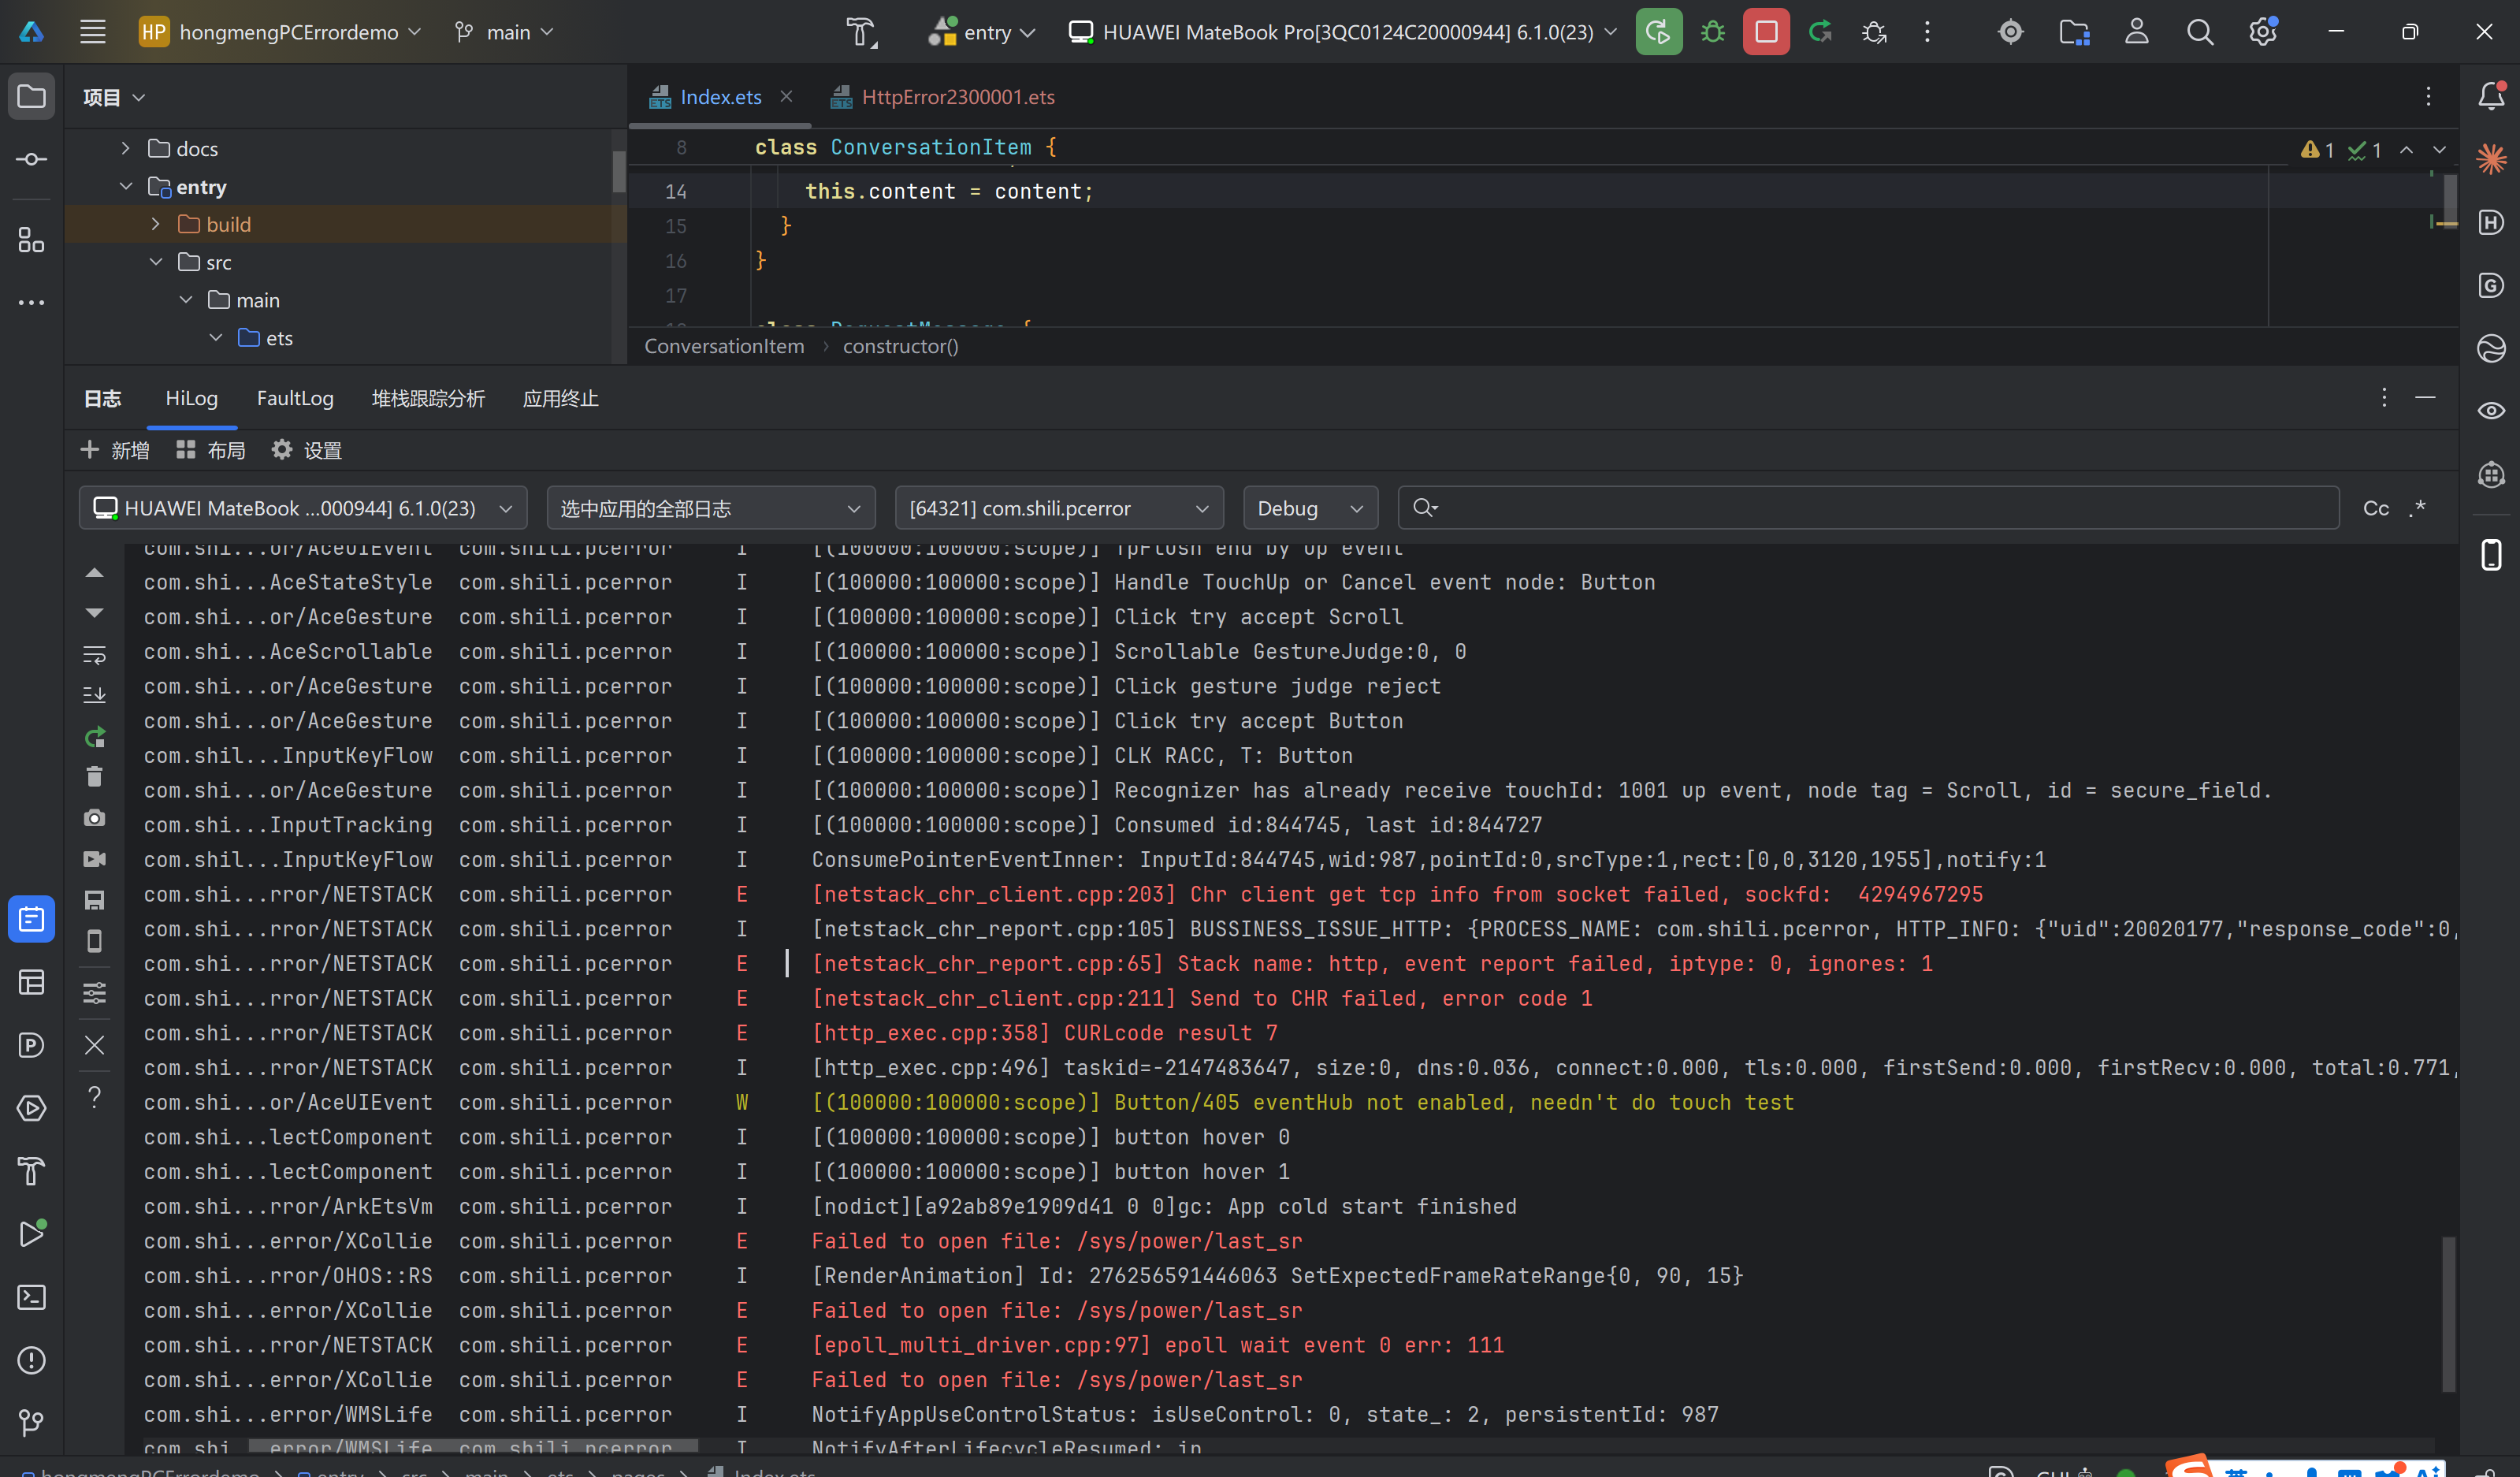The width and height of the screenshot is (2520, 1477).
Task: Click the 新增 add button
Action: (115, 450)
